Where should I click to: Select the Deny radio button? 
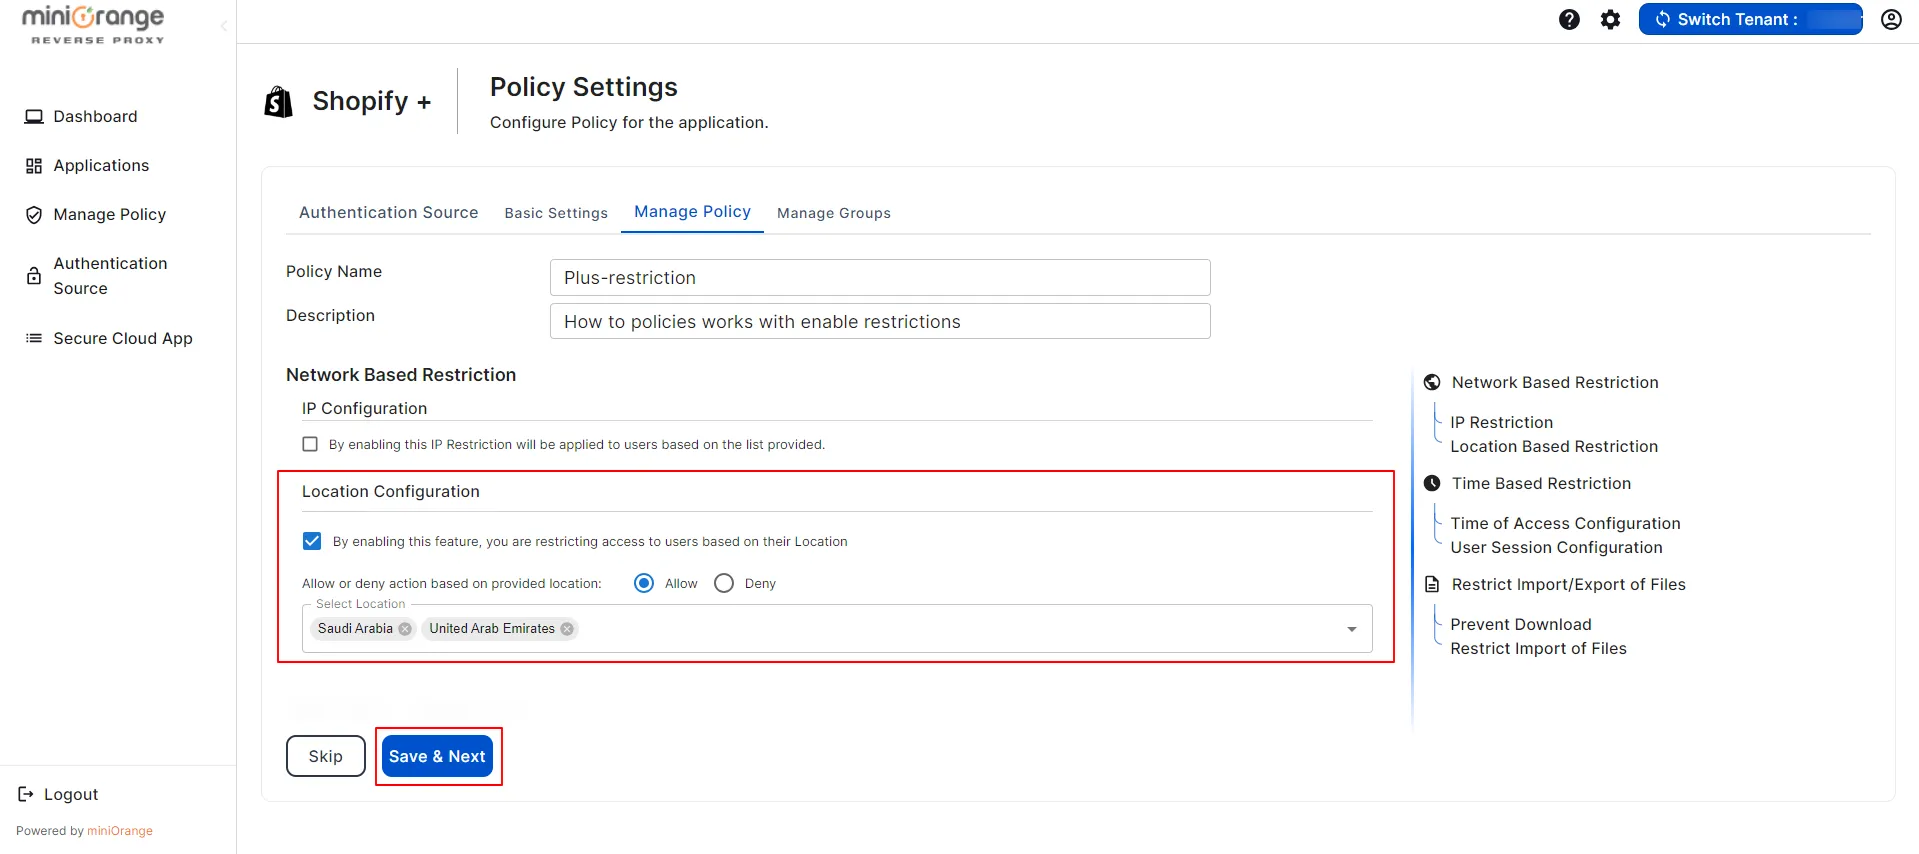724,583
